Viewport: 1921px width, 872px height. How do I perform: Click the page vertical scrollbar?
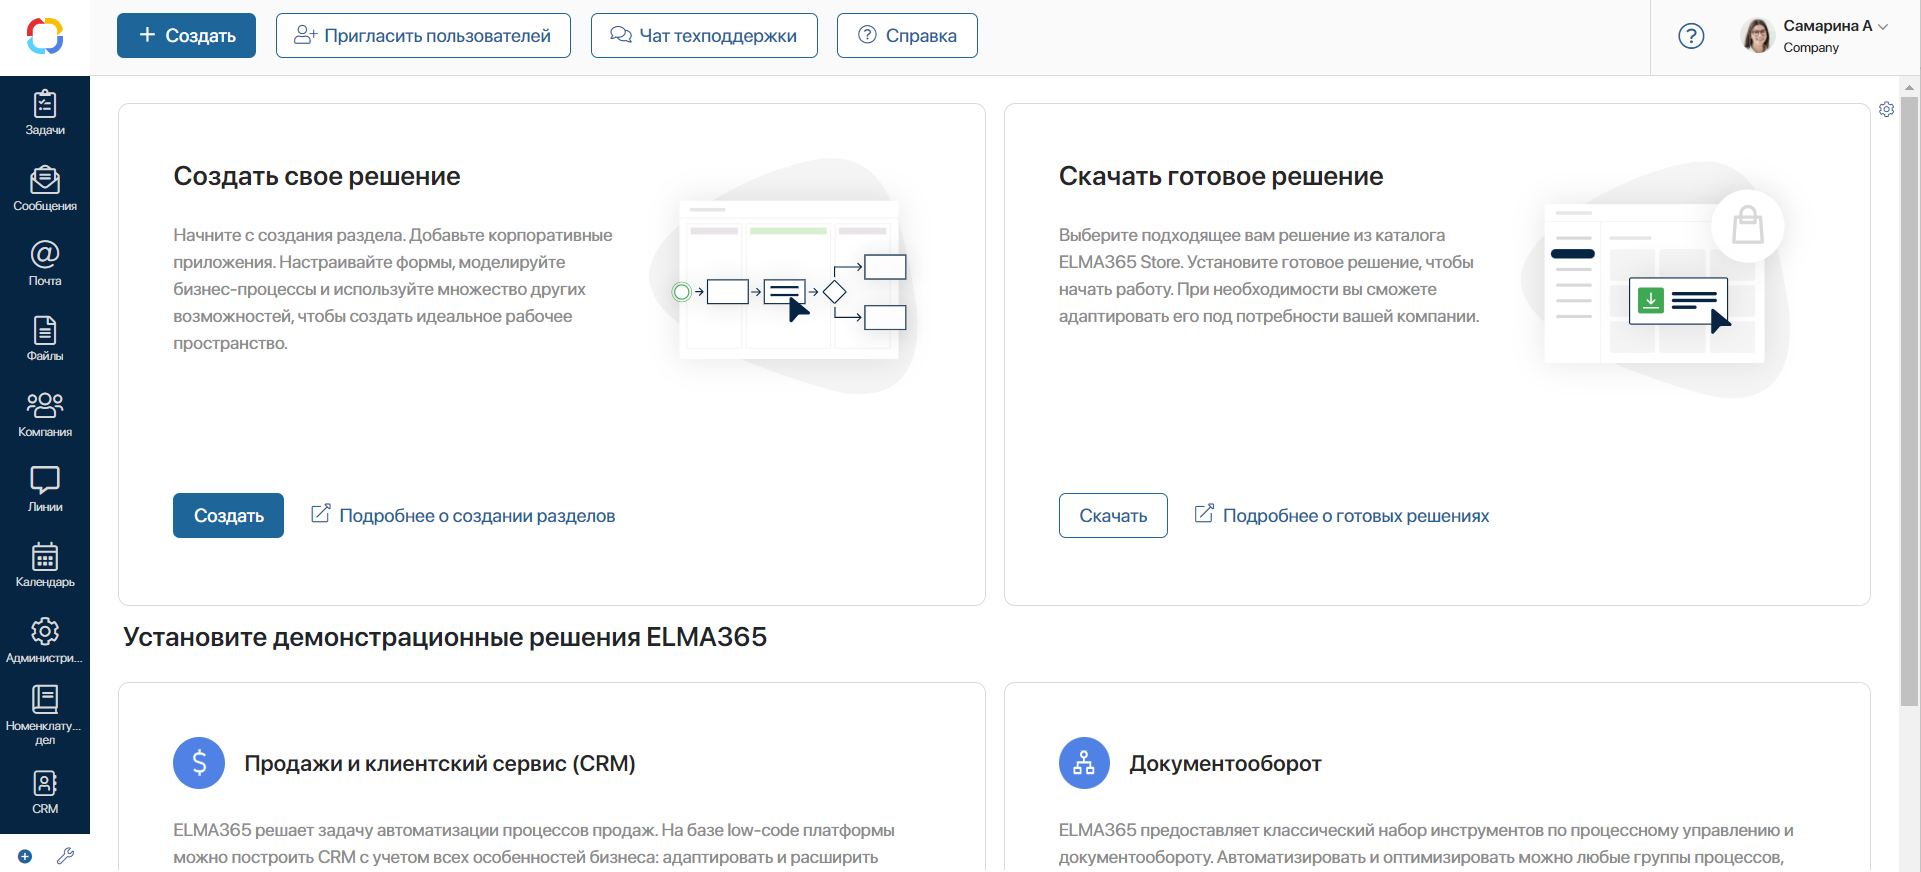tap(1910, 400)
